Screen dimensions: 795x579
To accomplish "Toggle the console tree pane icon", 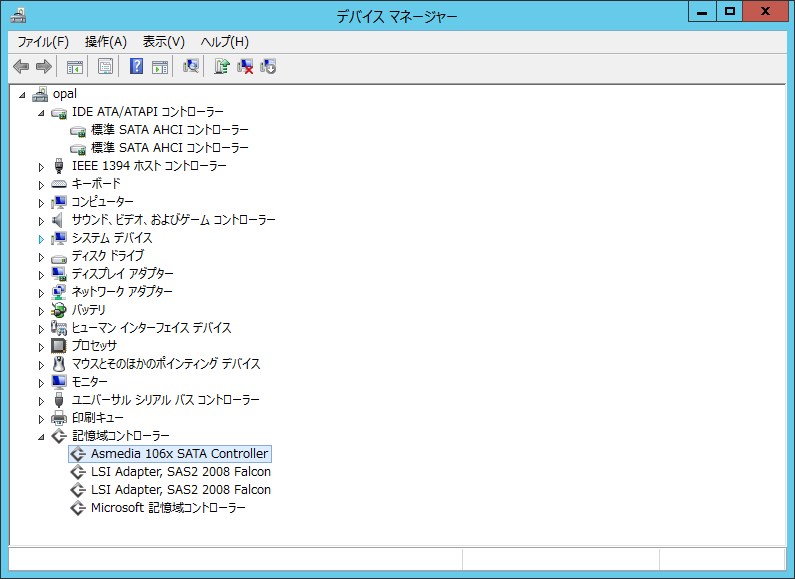I will pyautogui.click(x=75, y=66).
